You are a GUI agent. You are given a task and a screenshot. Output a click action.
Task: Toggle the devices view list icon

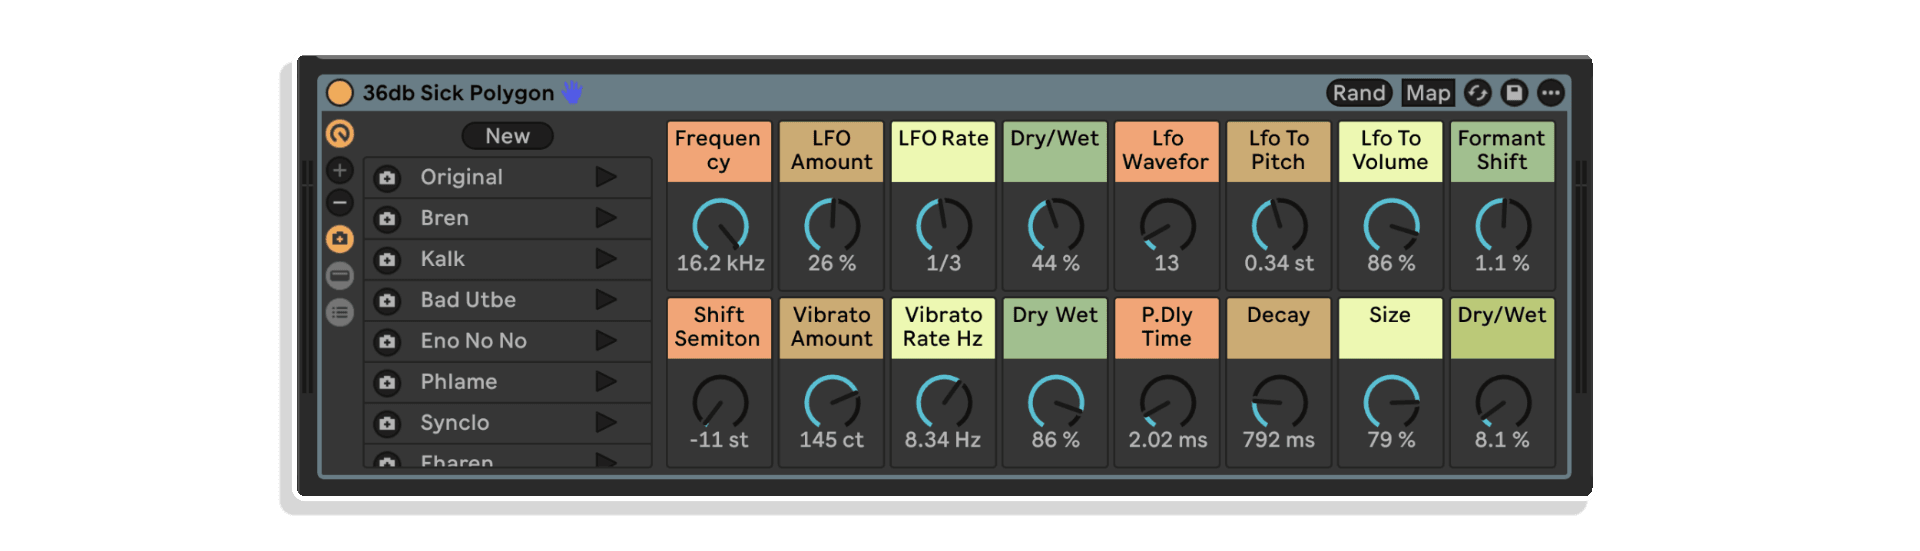pyautogui.click(x=340, y=313)
